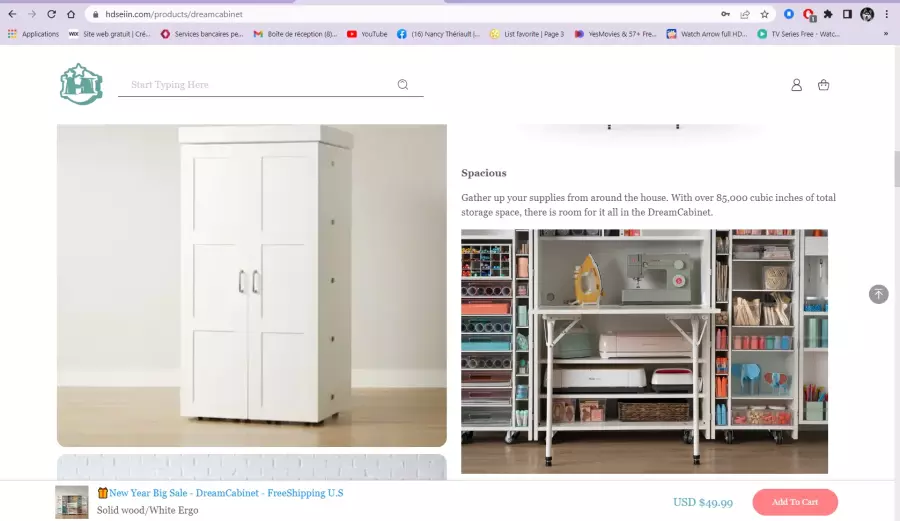900x521 pixels.
Task: Click the browser address bar URL
Action: pos(174,14)
